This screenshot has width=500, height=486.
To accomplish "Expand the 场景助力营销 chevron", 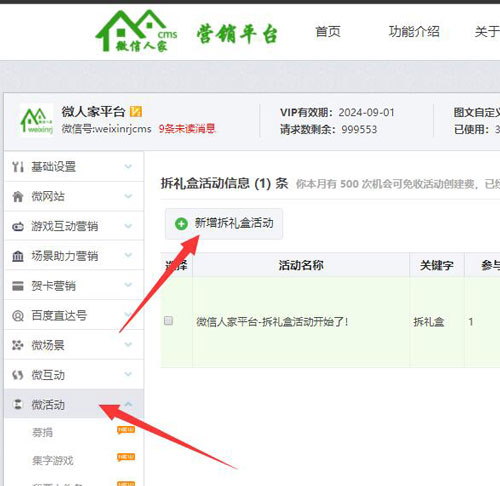I will [128, 255].
